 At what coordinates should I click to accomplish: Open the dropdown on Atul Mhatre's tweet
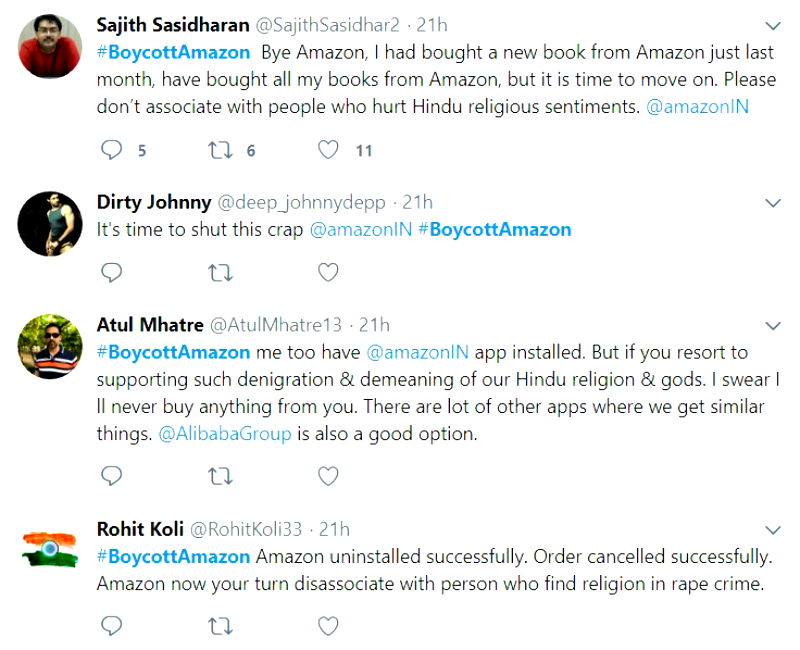[772, 326]
